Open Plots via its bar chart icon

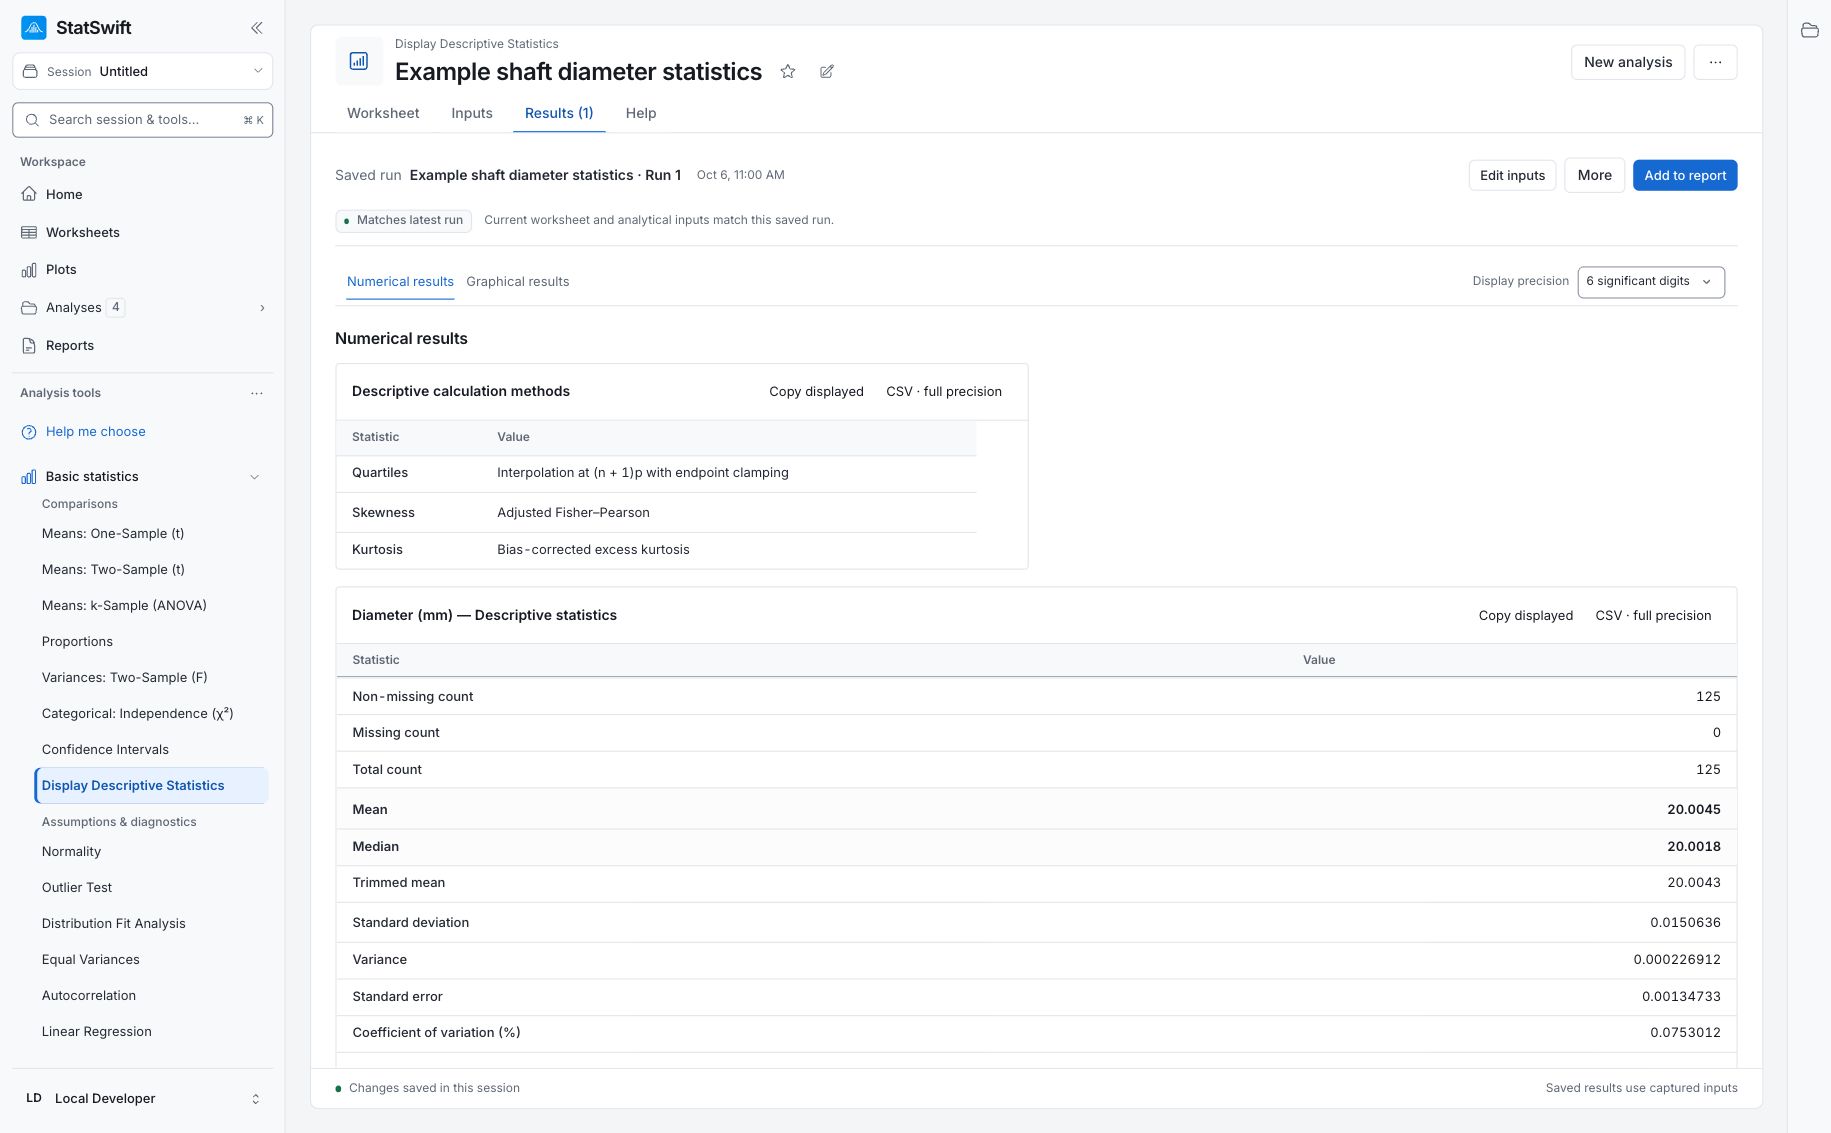tap(29, 270)
